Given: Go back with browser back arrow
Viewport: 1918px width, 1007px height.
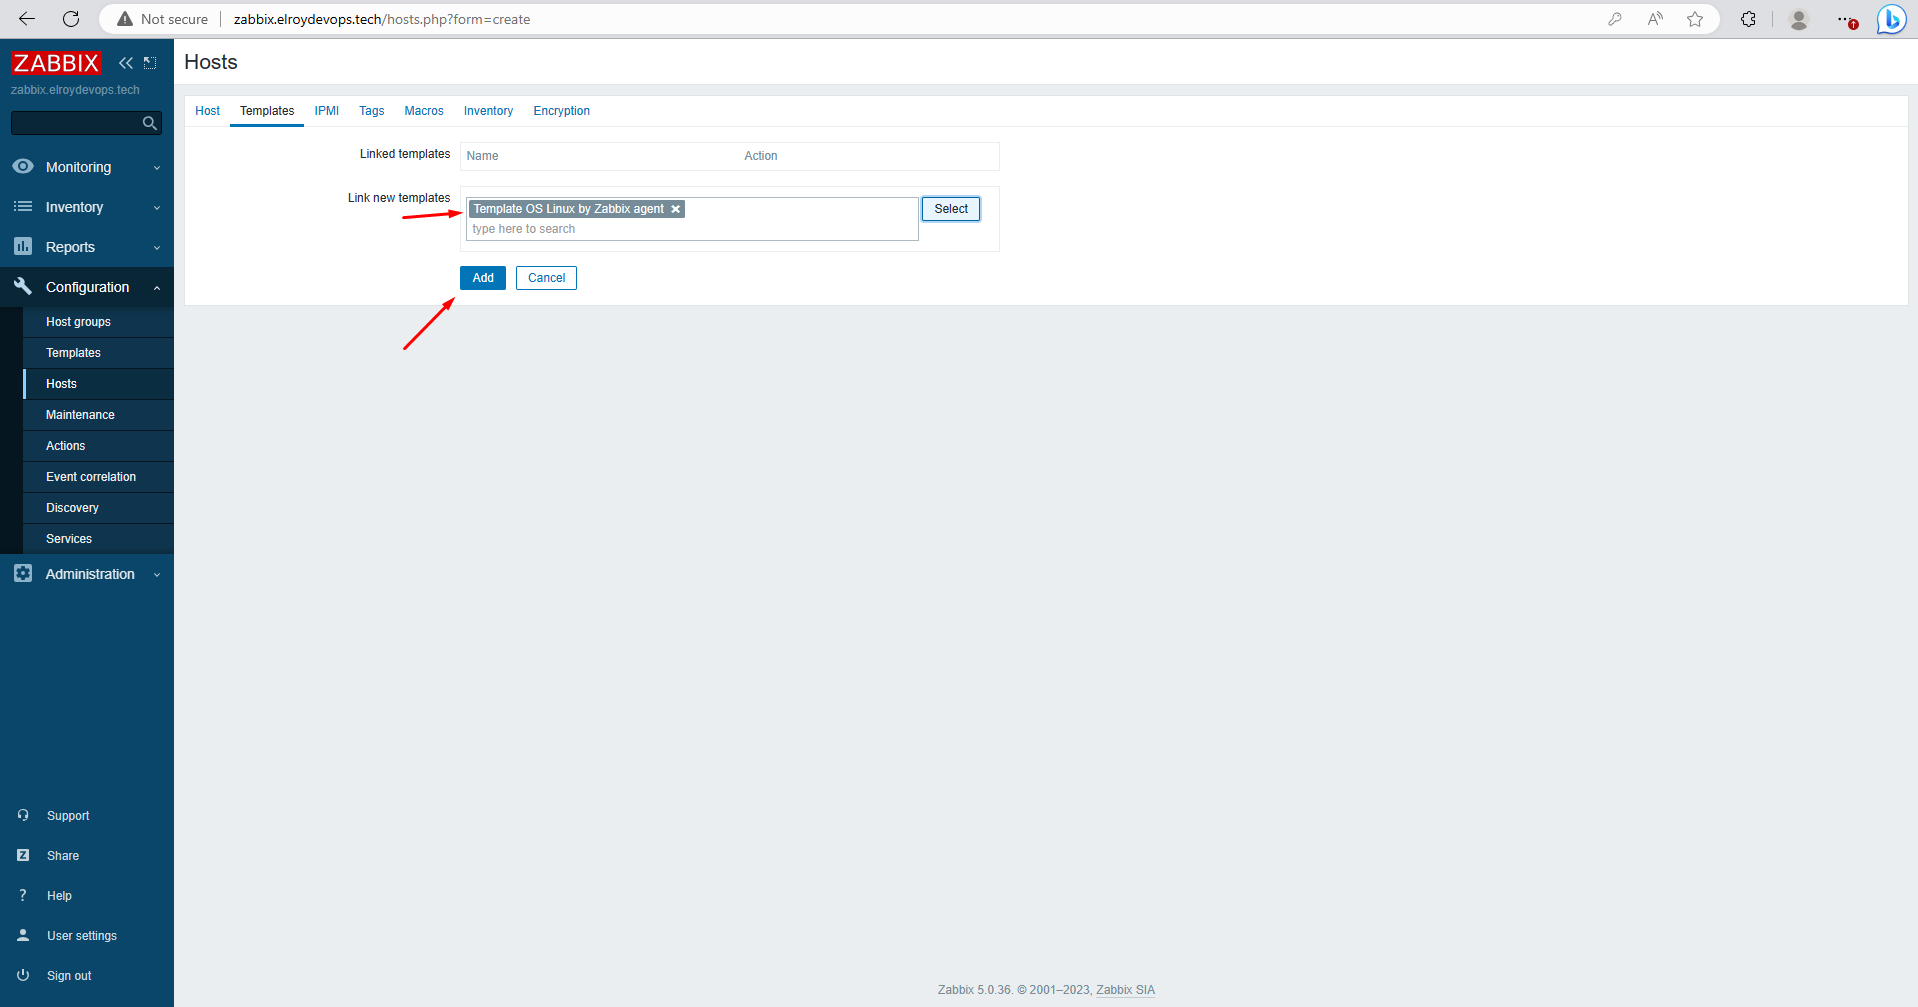Looking at the screenshot, I should tap(27, 19).
